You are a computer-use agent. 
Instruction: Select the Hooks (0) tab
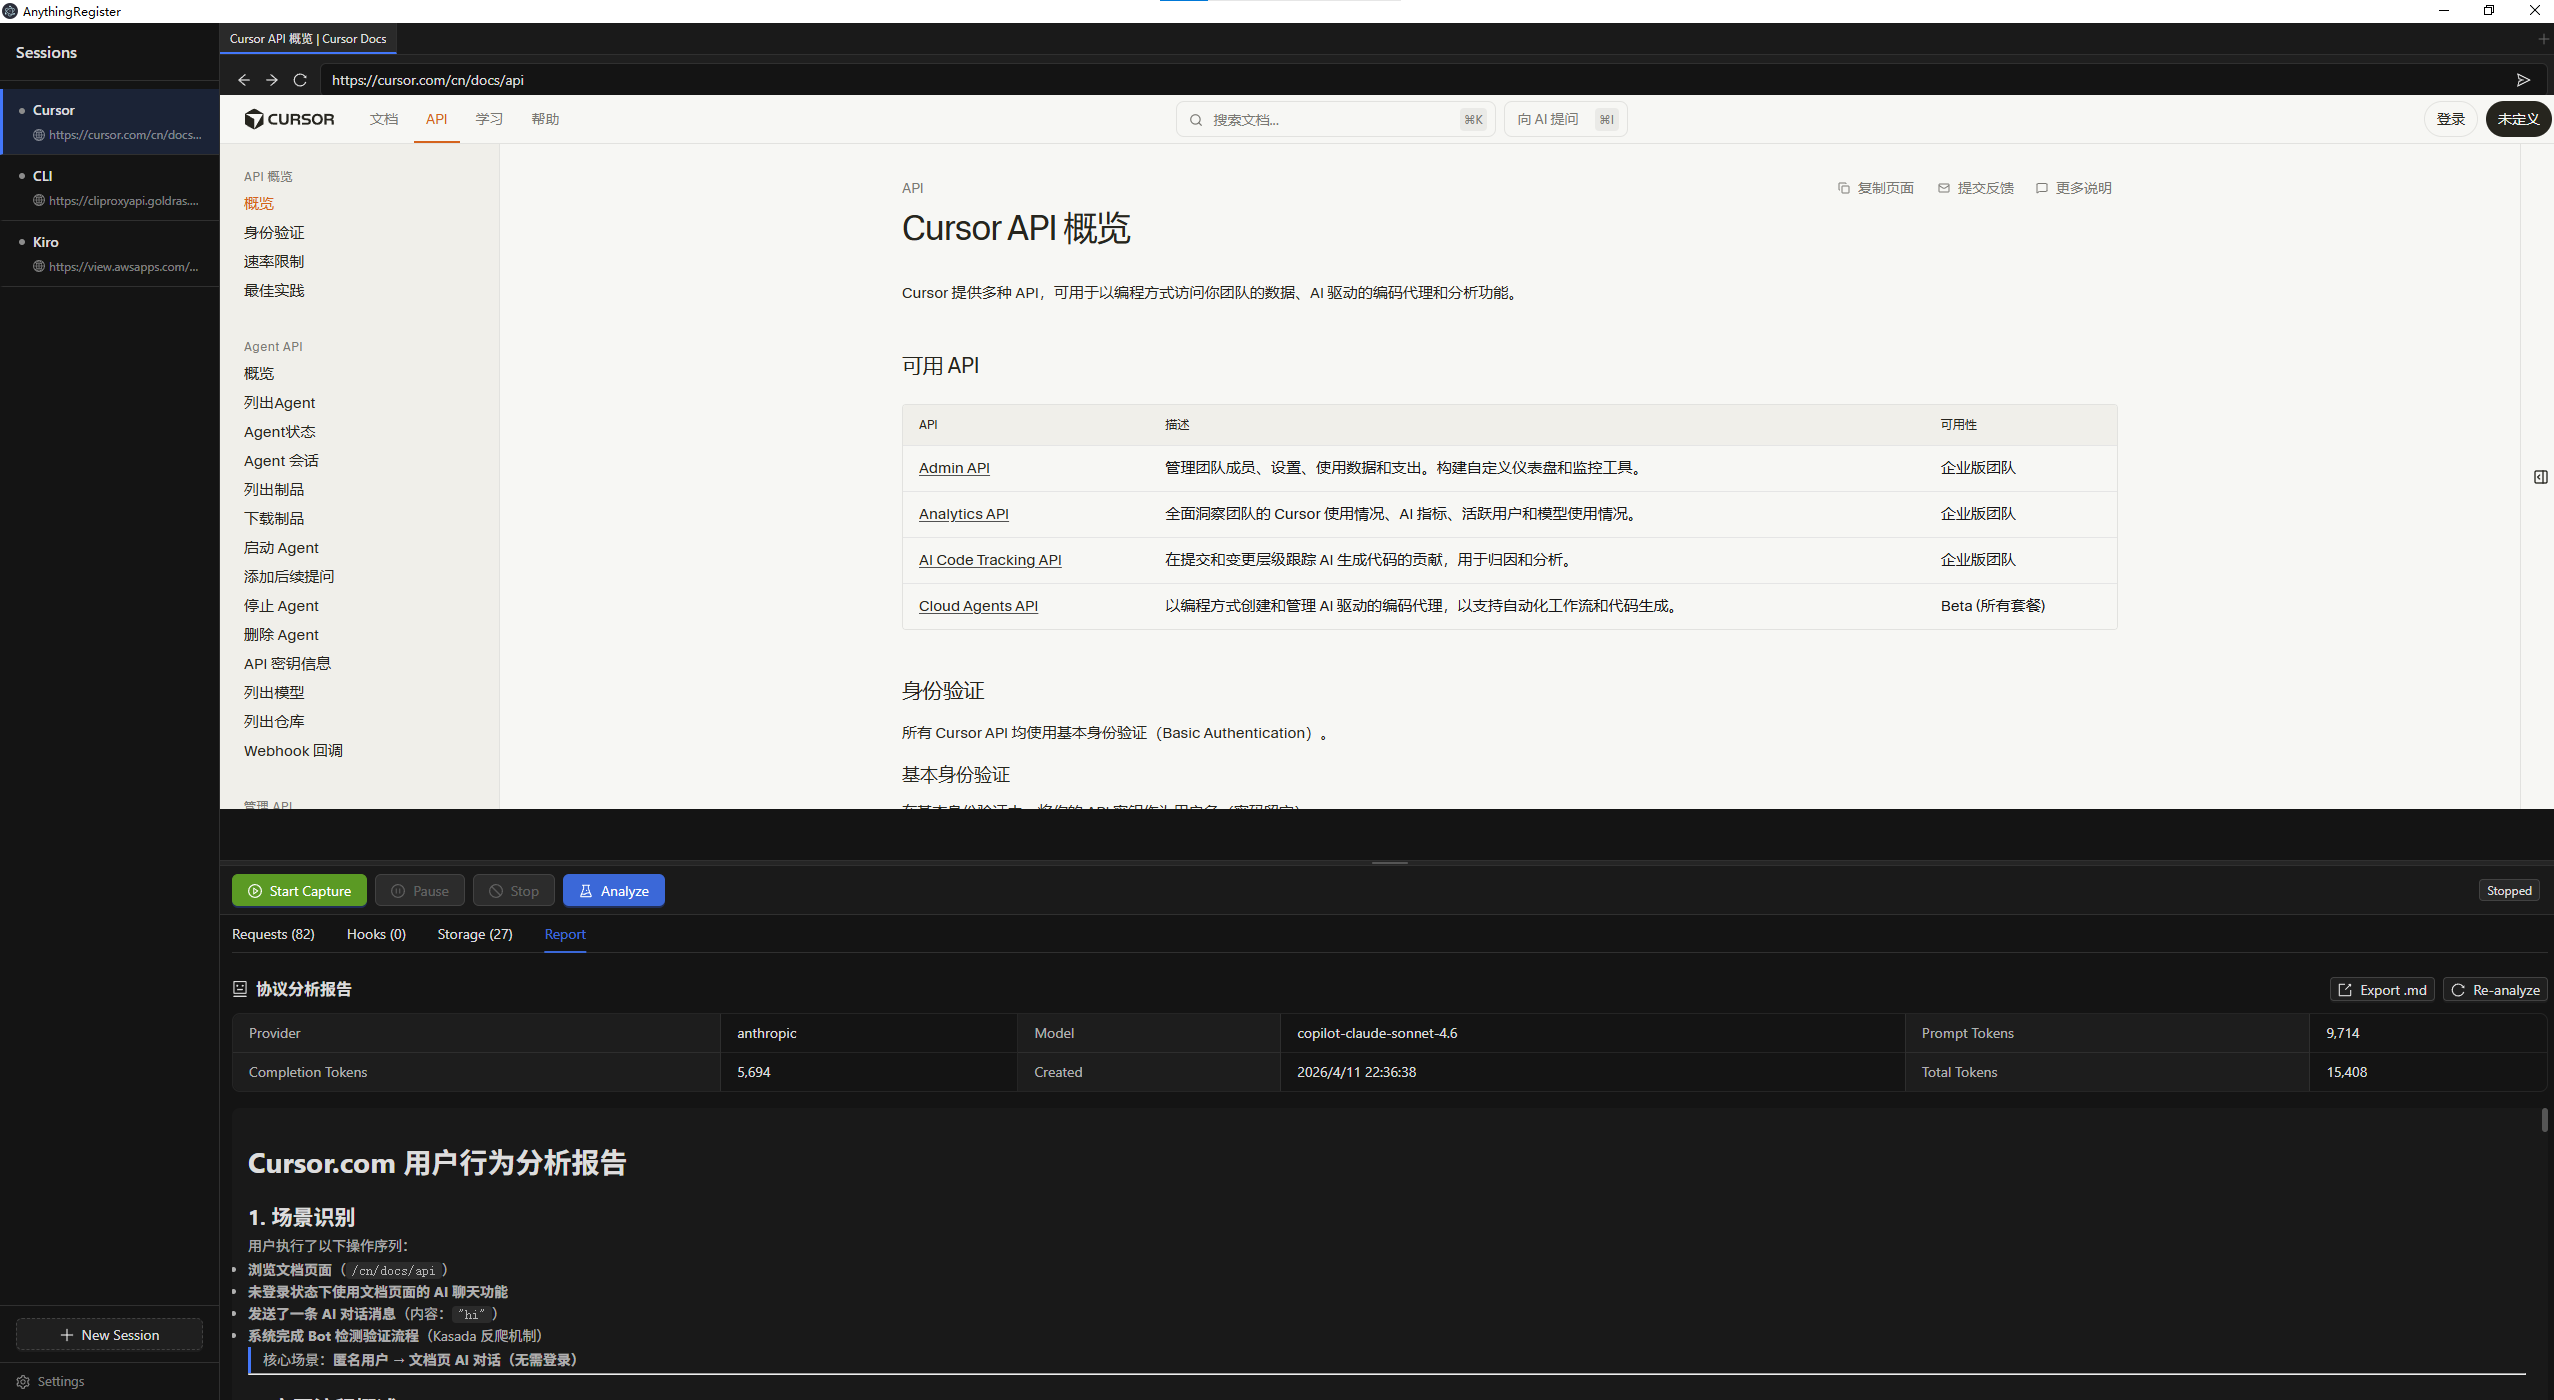point(376,934)
